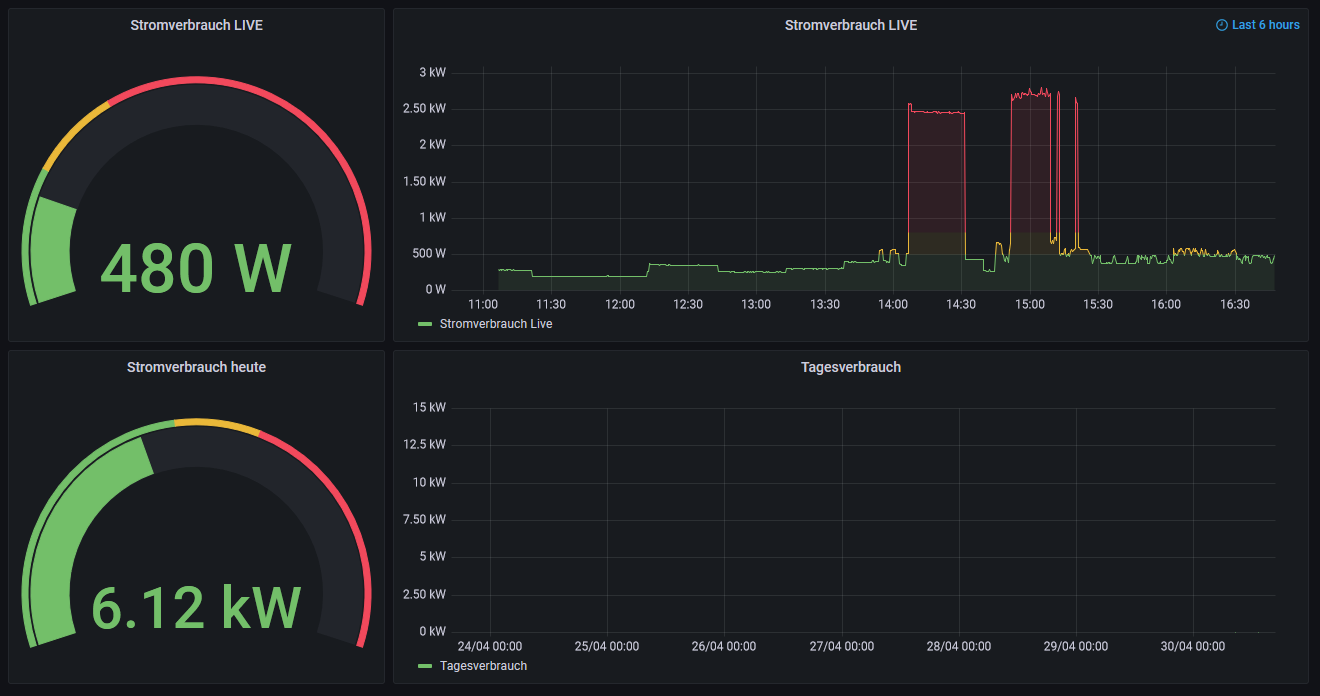
Task: Click the 15 kW y-axis label
Action: [x=429, y=407]
